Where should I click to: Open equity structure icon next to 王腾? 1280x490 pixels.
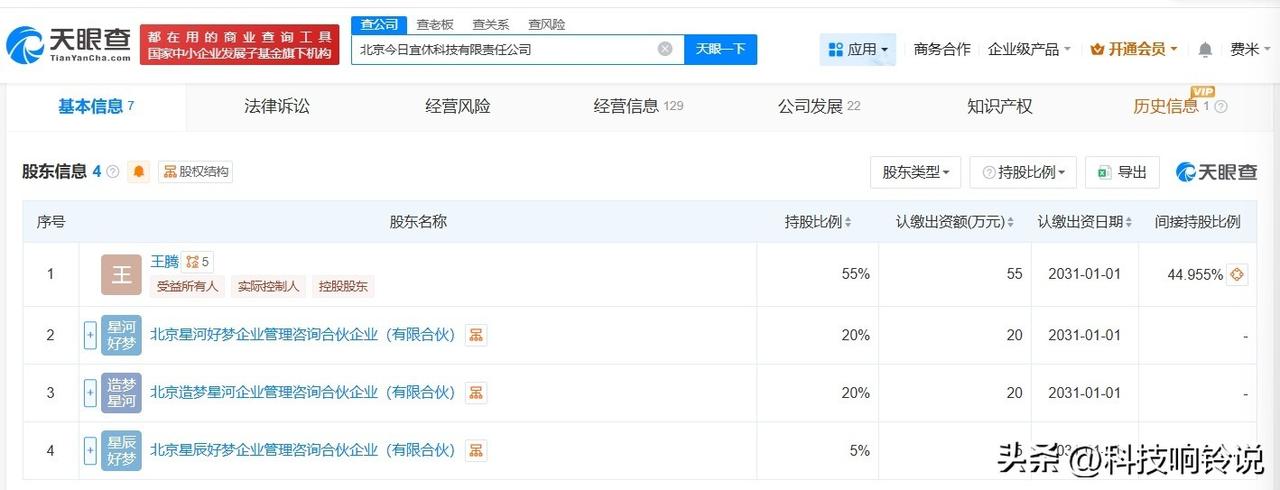point(197,262)
